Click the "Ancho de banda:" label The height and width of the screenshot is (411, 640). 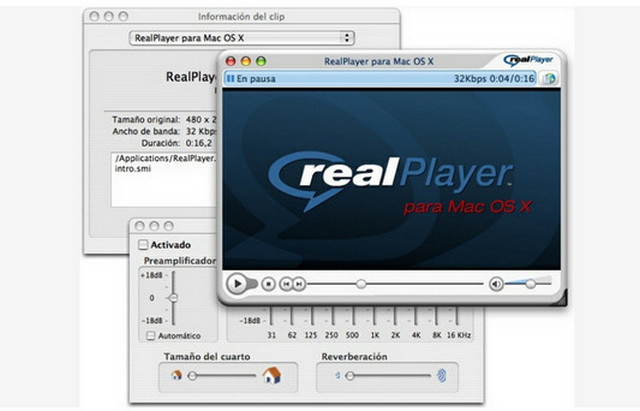tap(146, 131)
